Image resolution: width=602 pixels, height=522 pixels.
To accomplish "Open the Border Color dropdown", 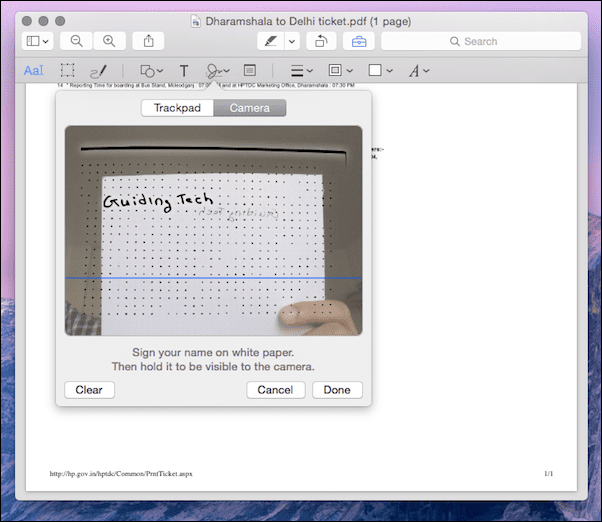I will (x=340, y=70).
